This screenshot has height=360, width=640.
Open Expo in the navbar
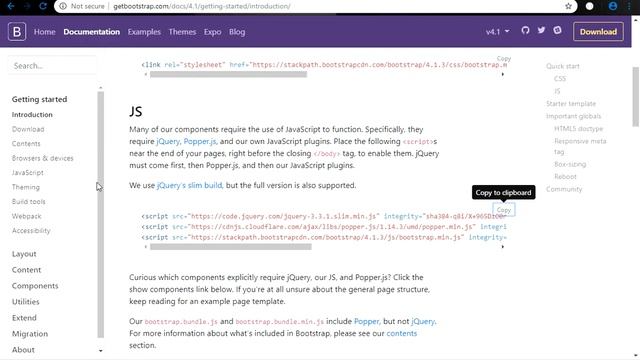212,32
